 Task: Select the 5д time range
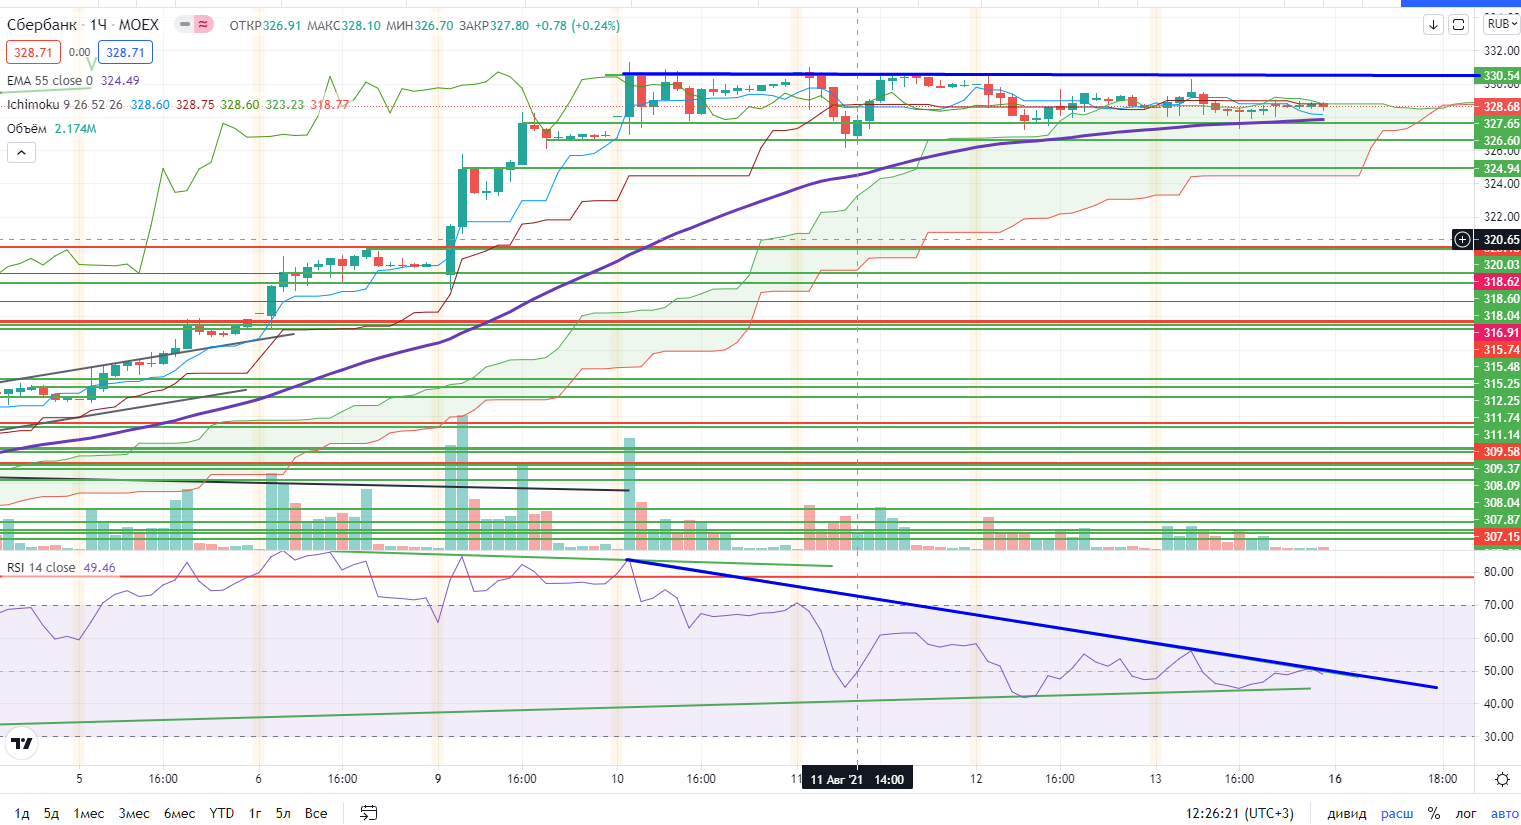(51, 813)
